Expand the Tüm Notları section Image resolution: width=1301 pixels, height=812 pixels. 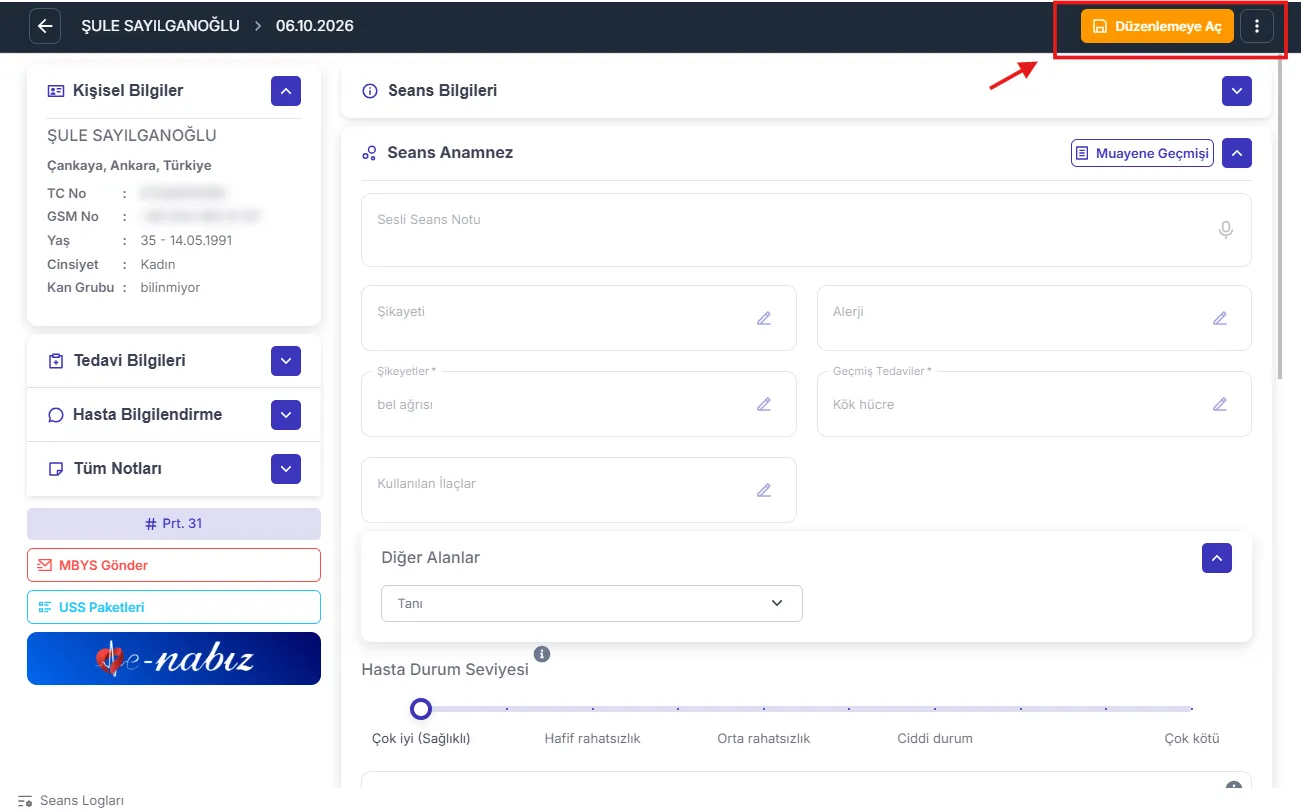[286, 469]
